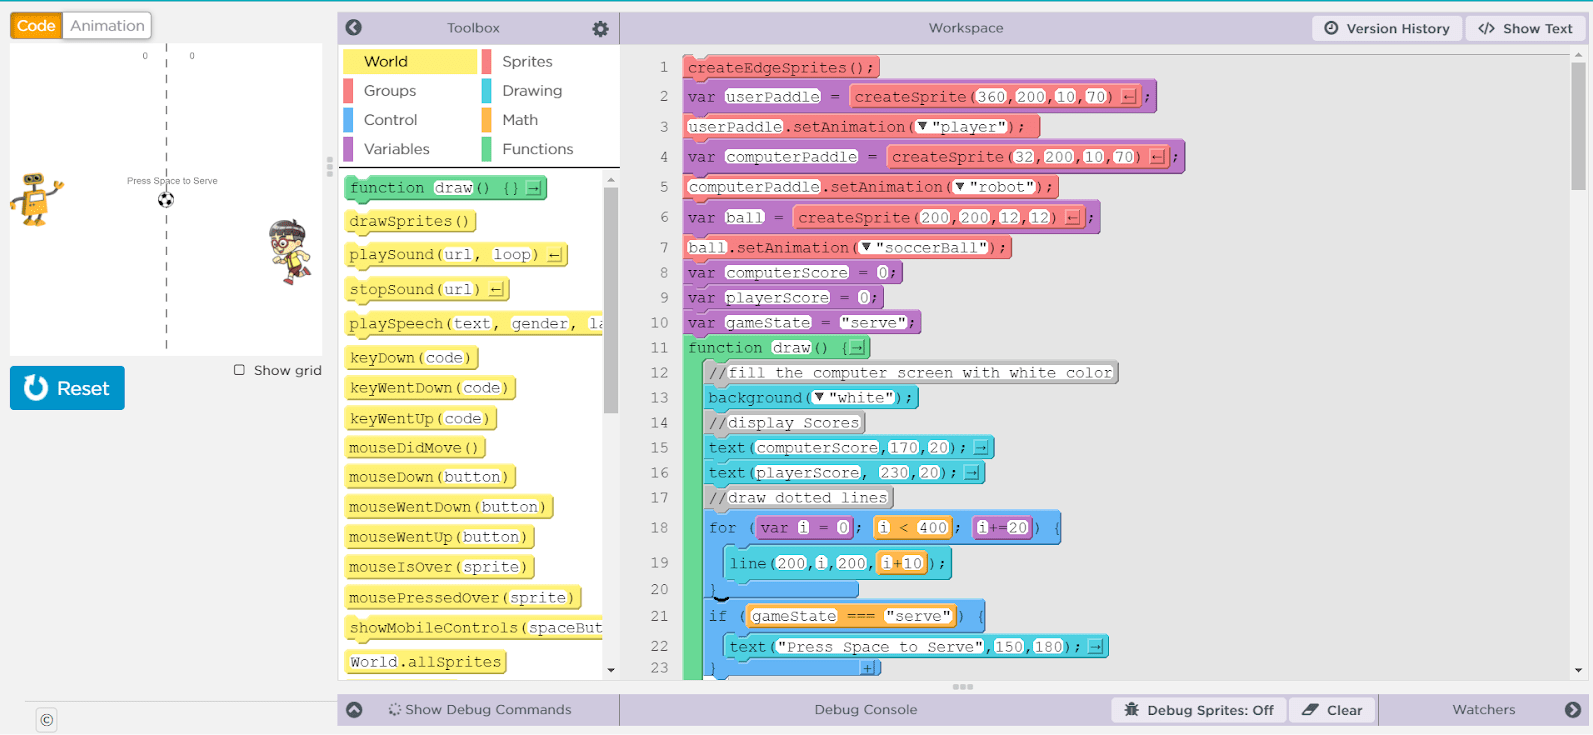Image resolution: width=1593 pixels, height=735 pixels.
Task: Click the arrow on the toolbox function draw() block
Action: 534,188
